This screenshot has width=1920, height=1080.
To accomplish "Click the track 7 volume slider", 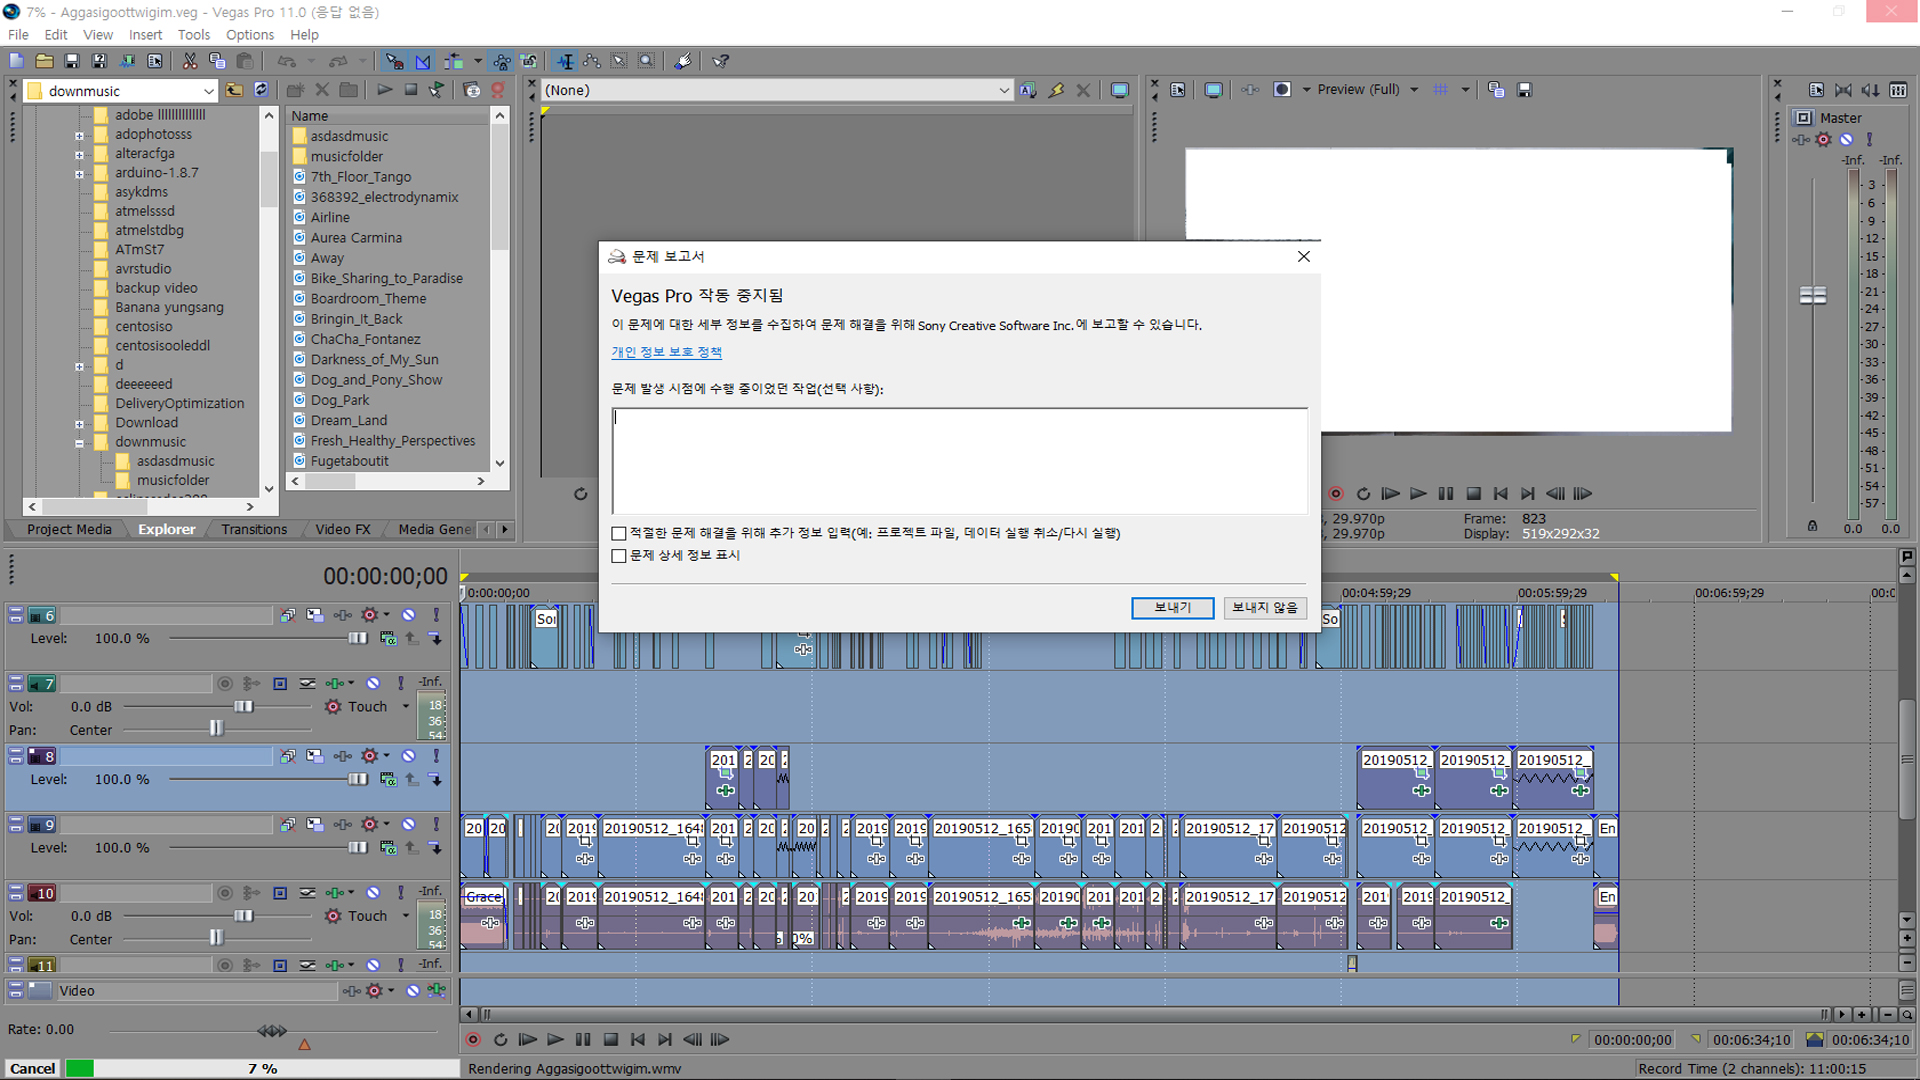I will click(x=243, y=707).
